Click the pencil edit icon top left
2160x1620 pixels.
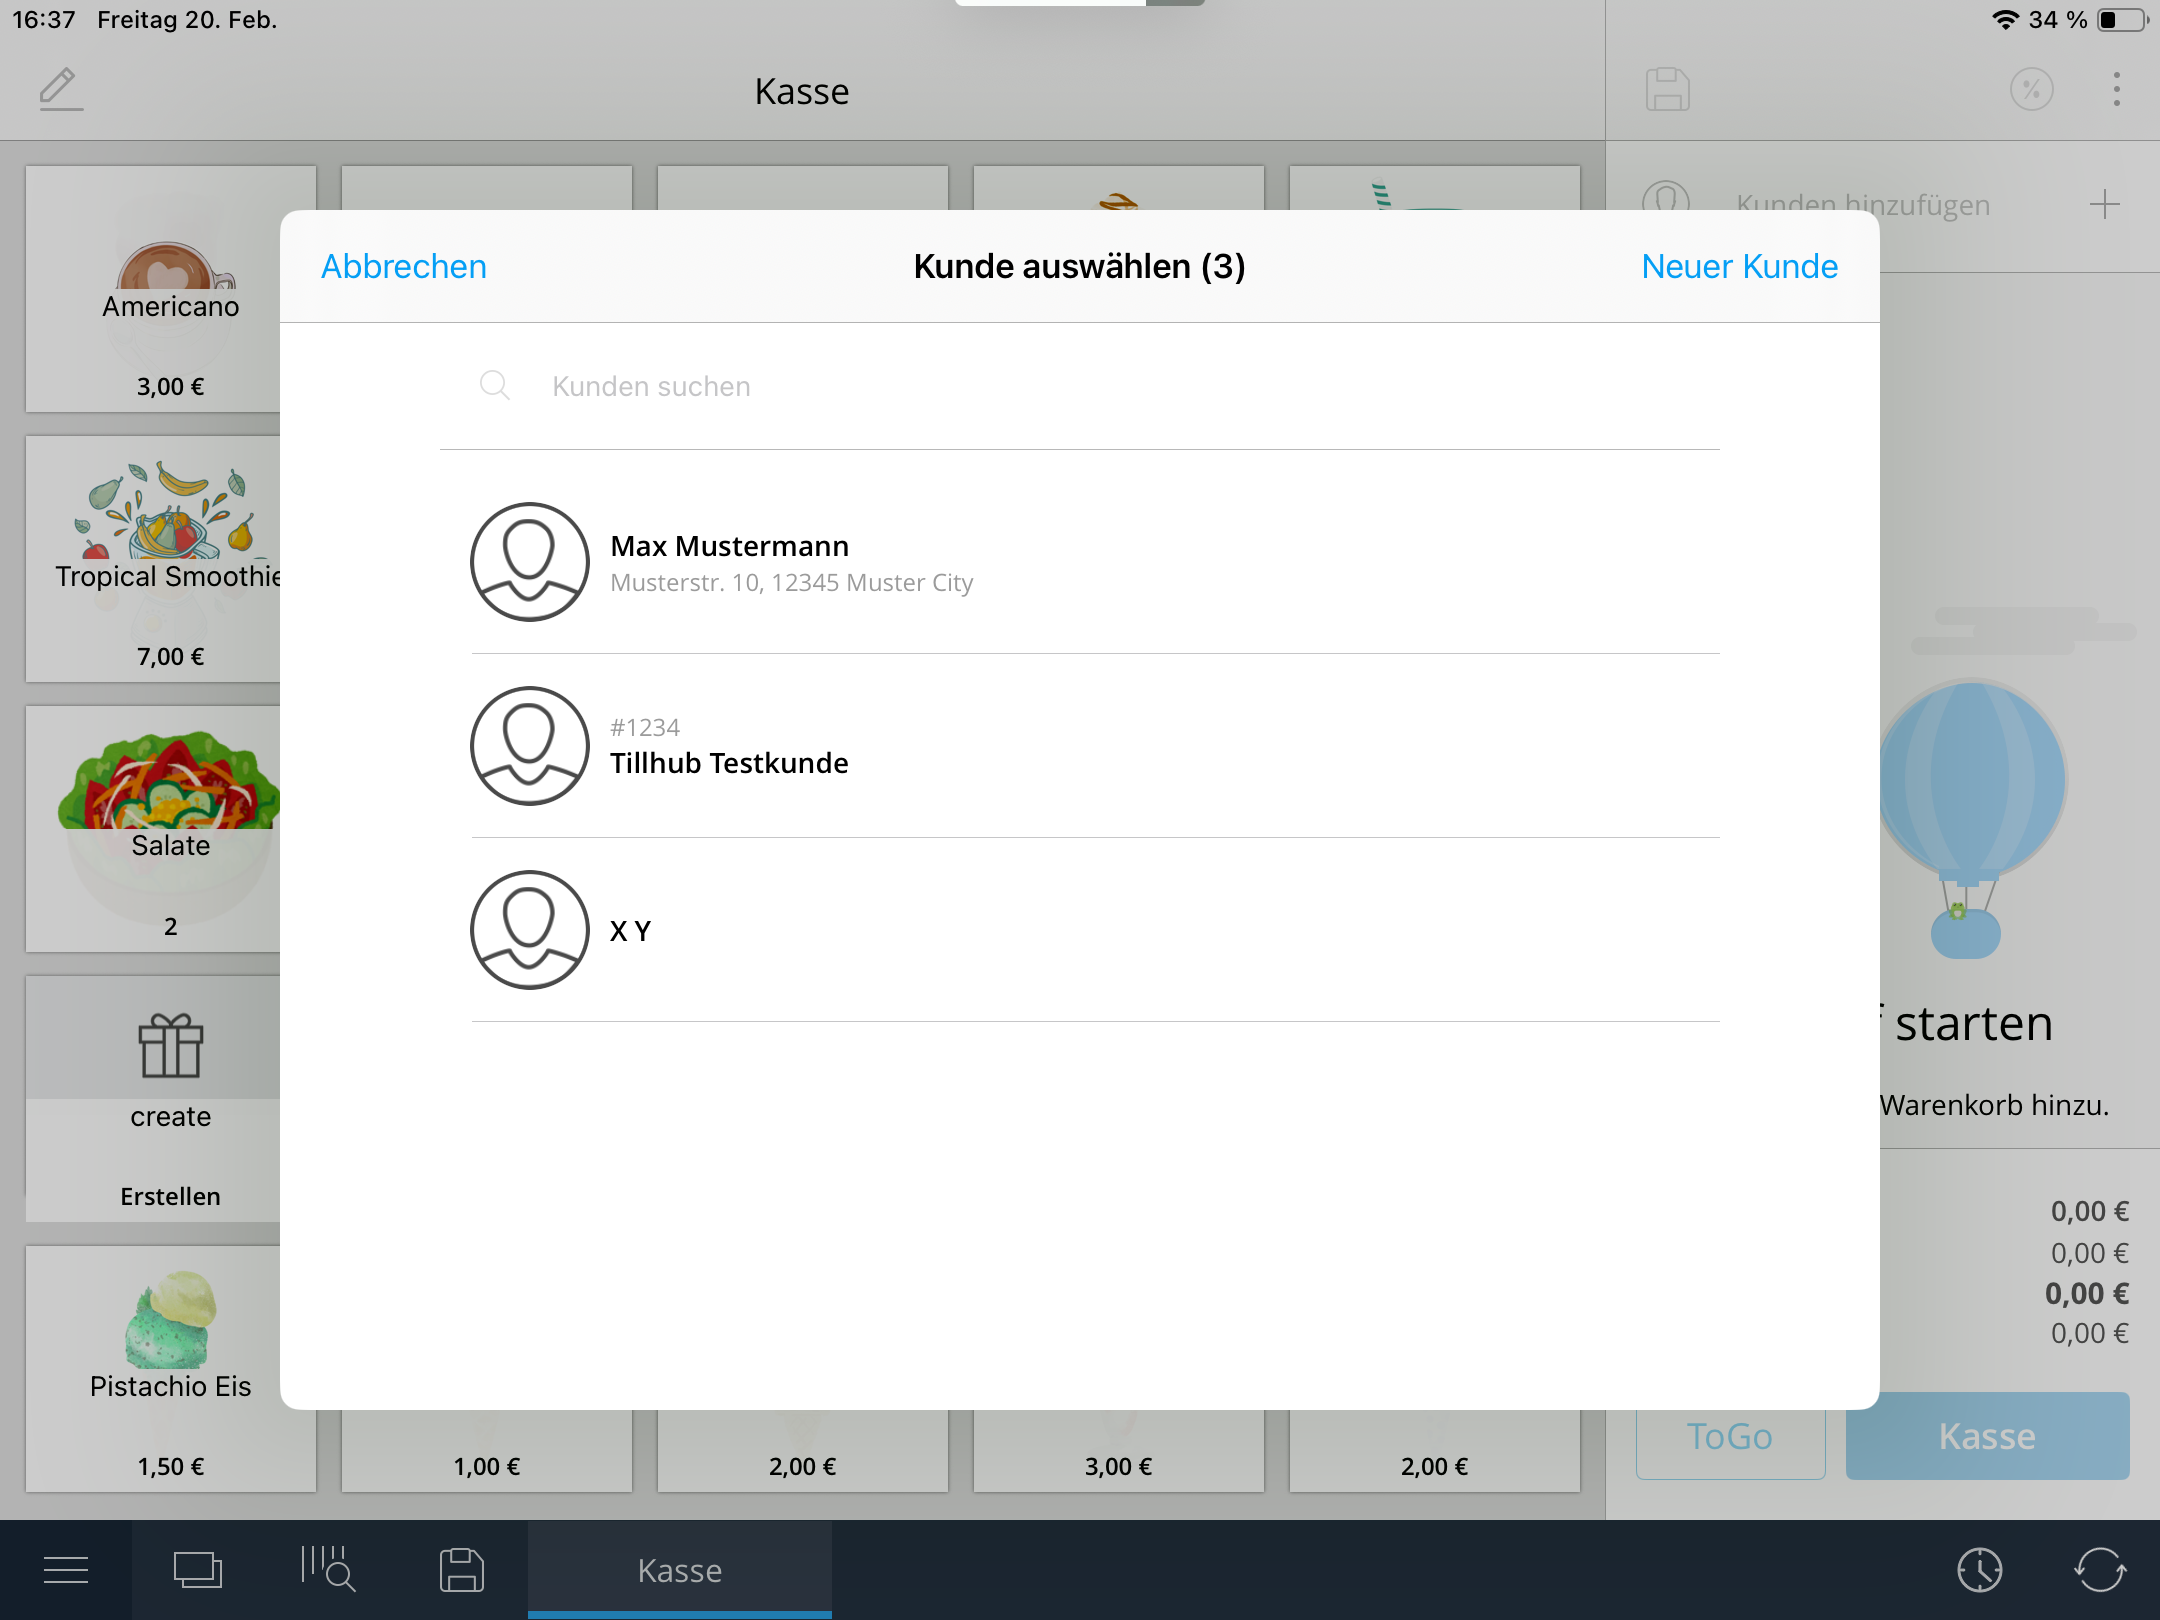[60, 90]
